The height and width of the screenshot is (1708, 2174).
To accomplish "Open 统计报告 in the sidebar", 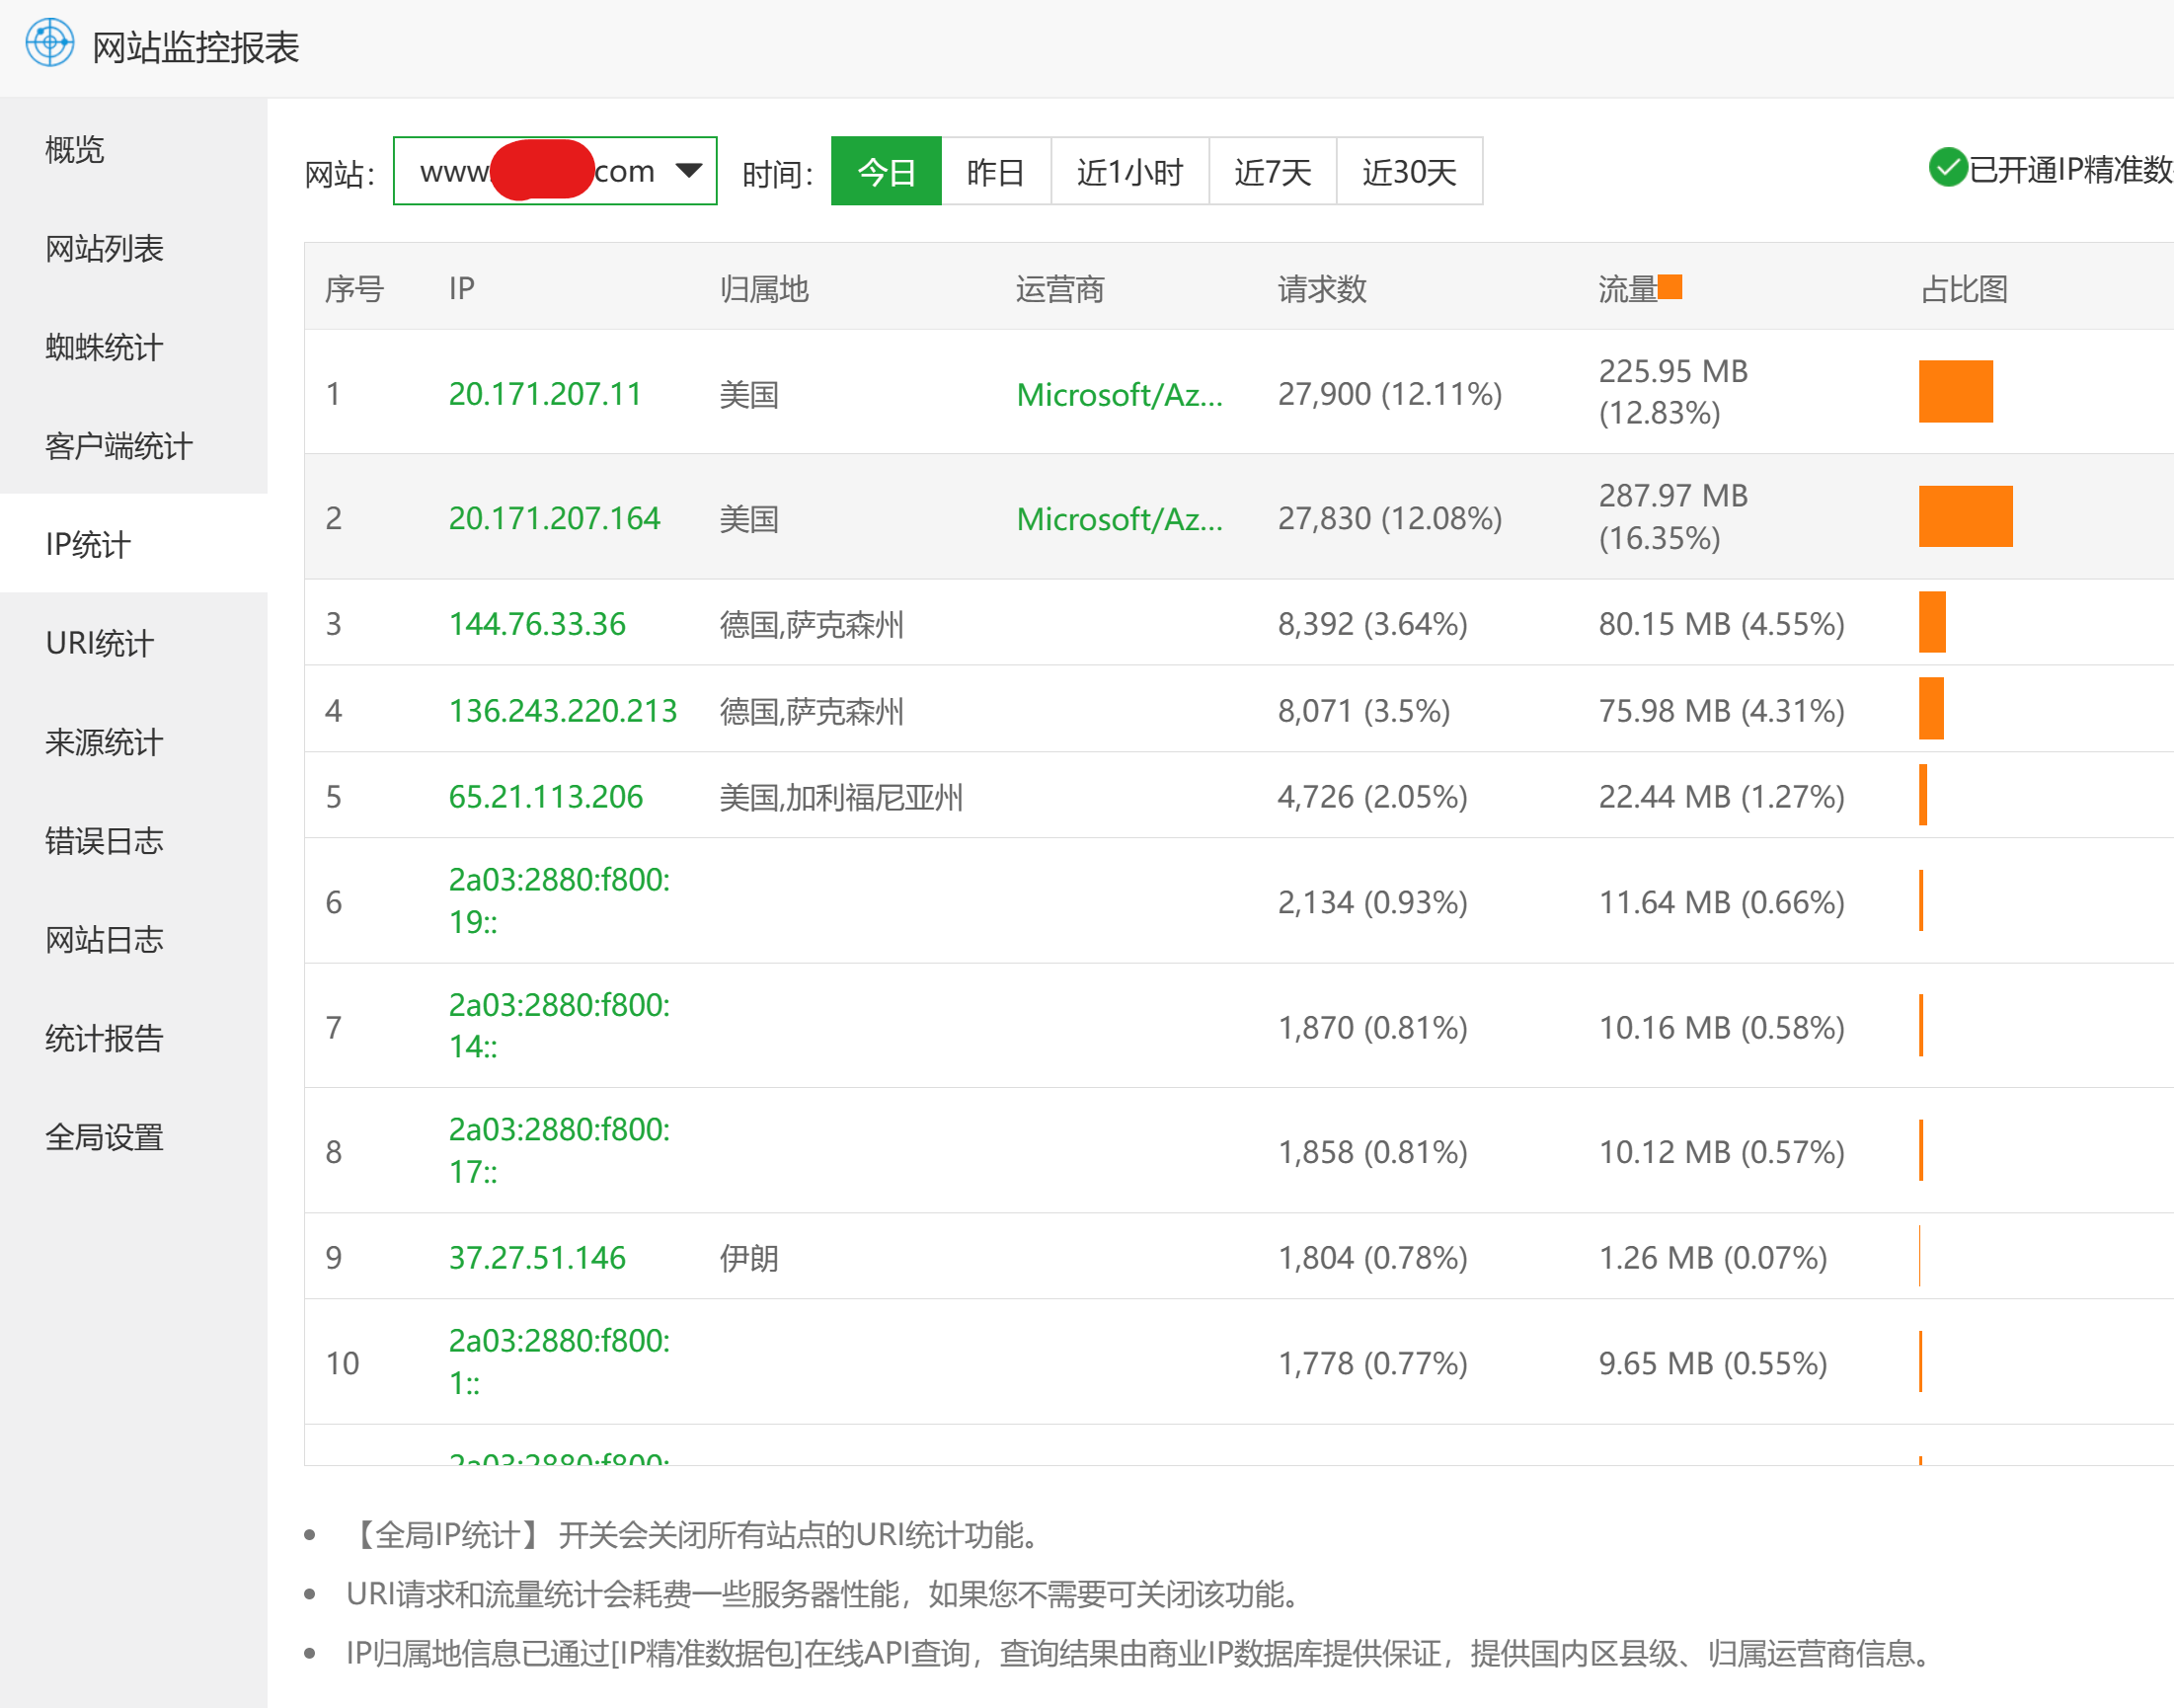I will coord(133,1038).
